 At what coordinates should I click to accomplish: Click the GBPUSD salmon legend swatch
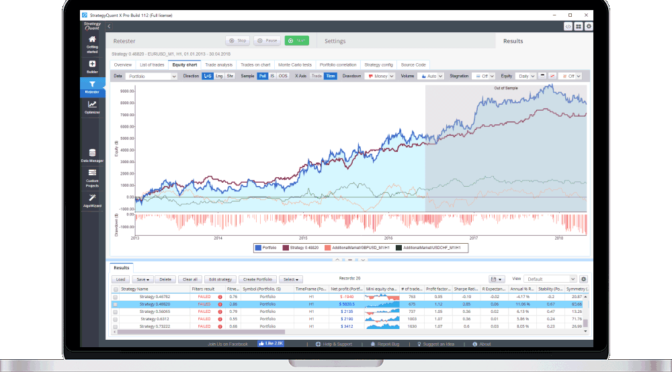[327, 248]
